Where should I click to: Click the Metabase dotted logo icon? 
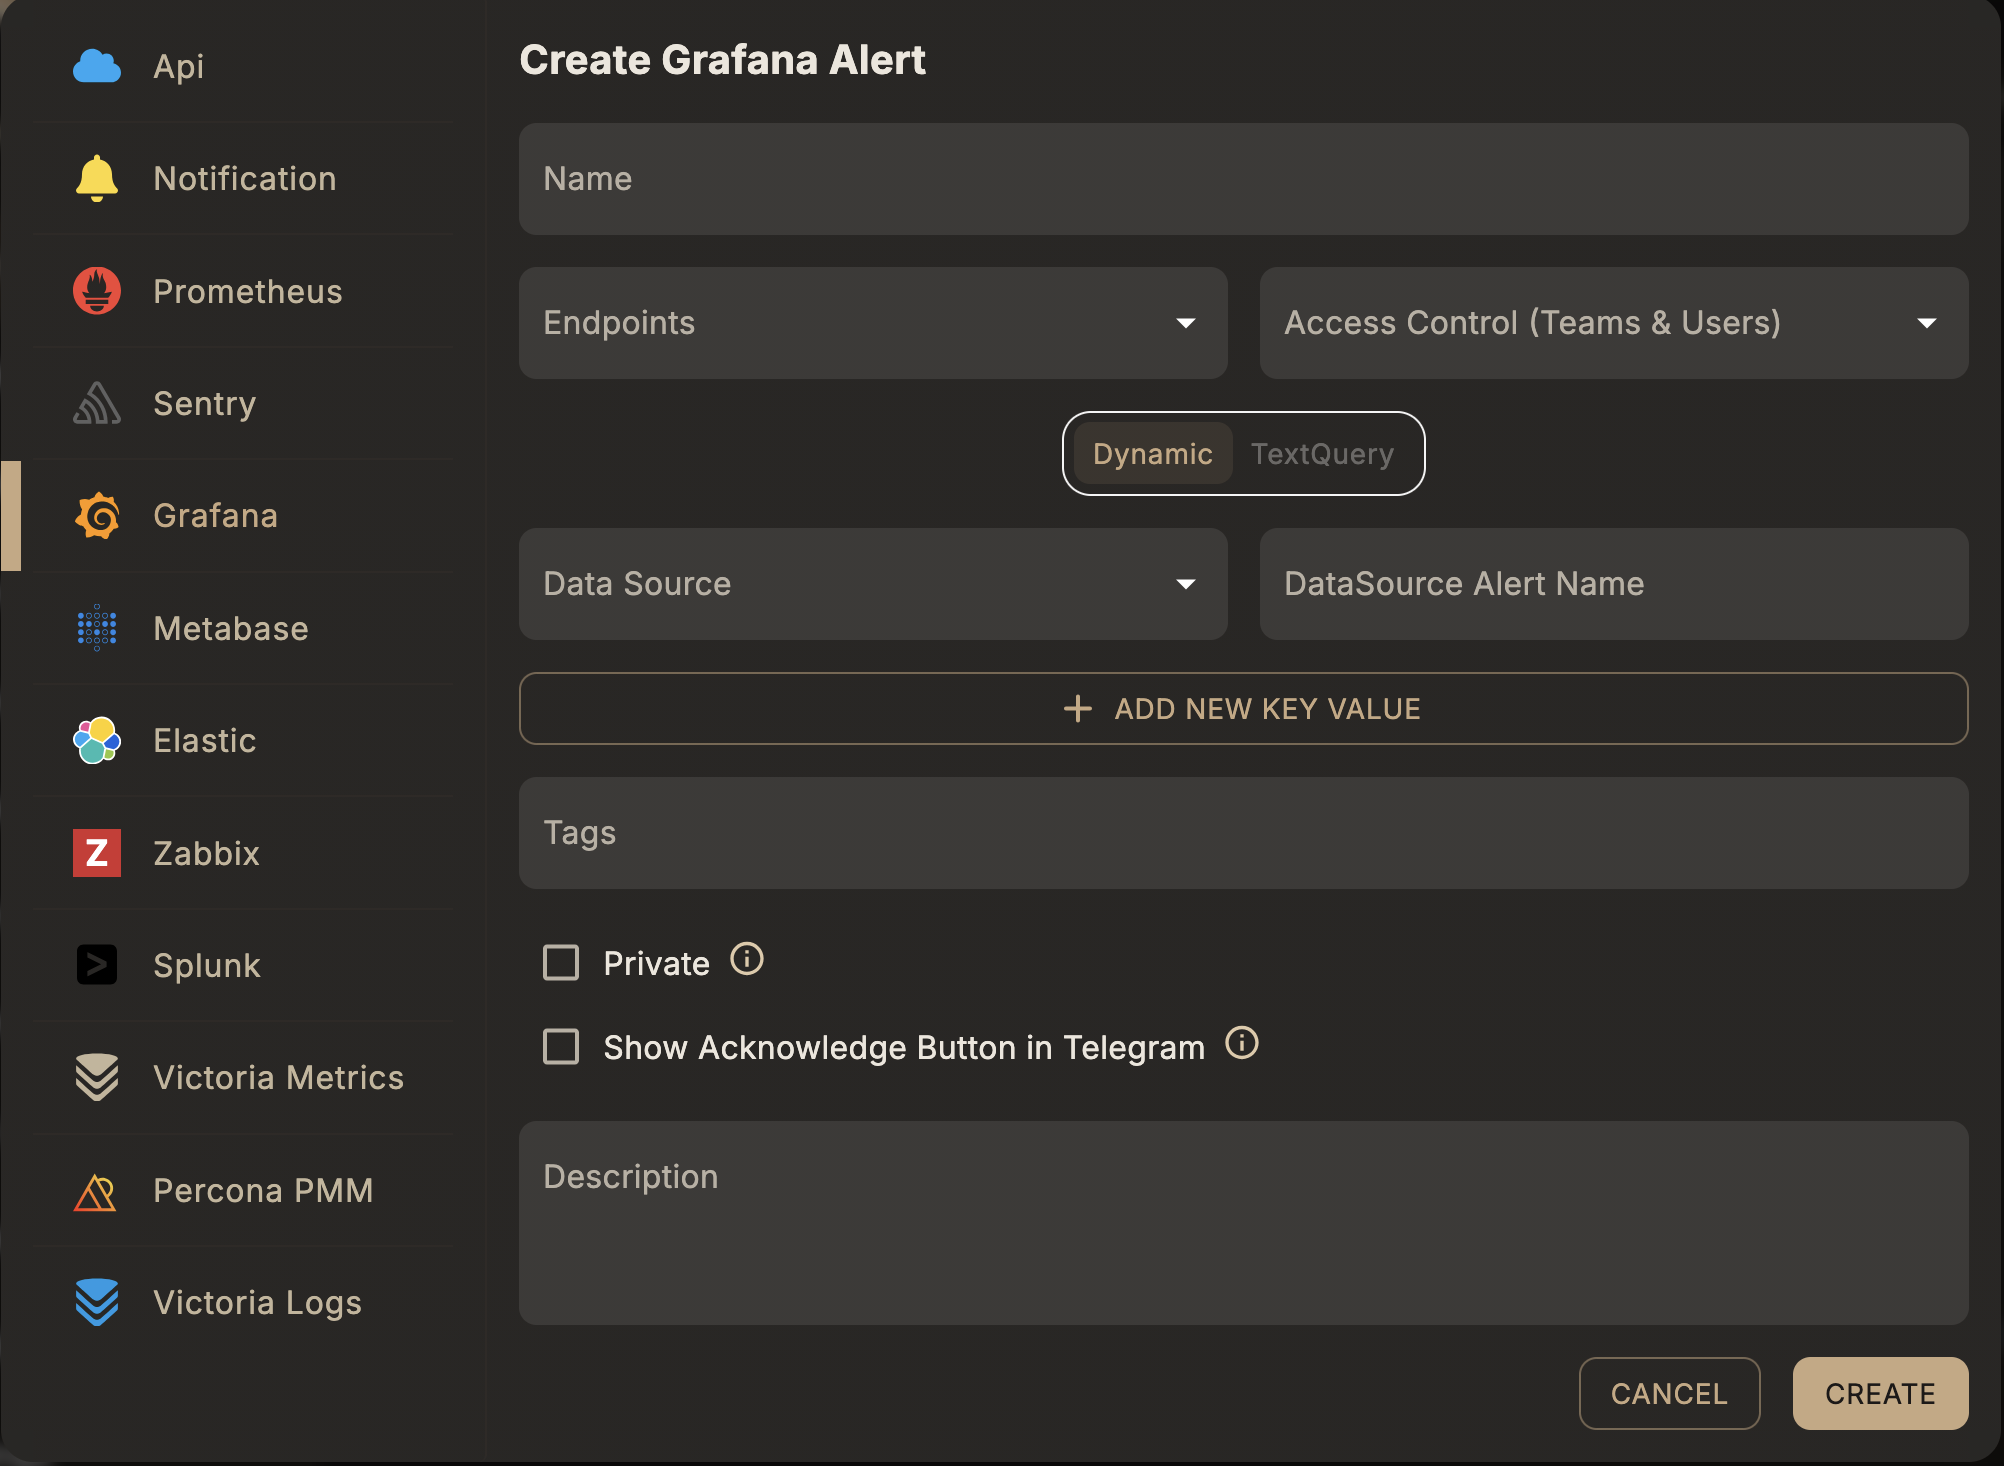[x=97, y=628]
